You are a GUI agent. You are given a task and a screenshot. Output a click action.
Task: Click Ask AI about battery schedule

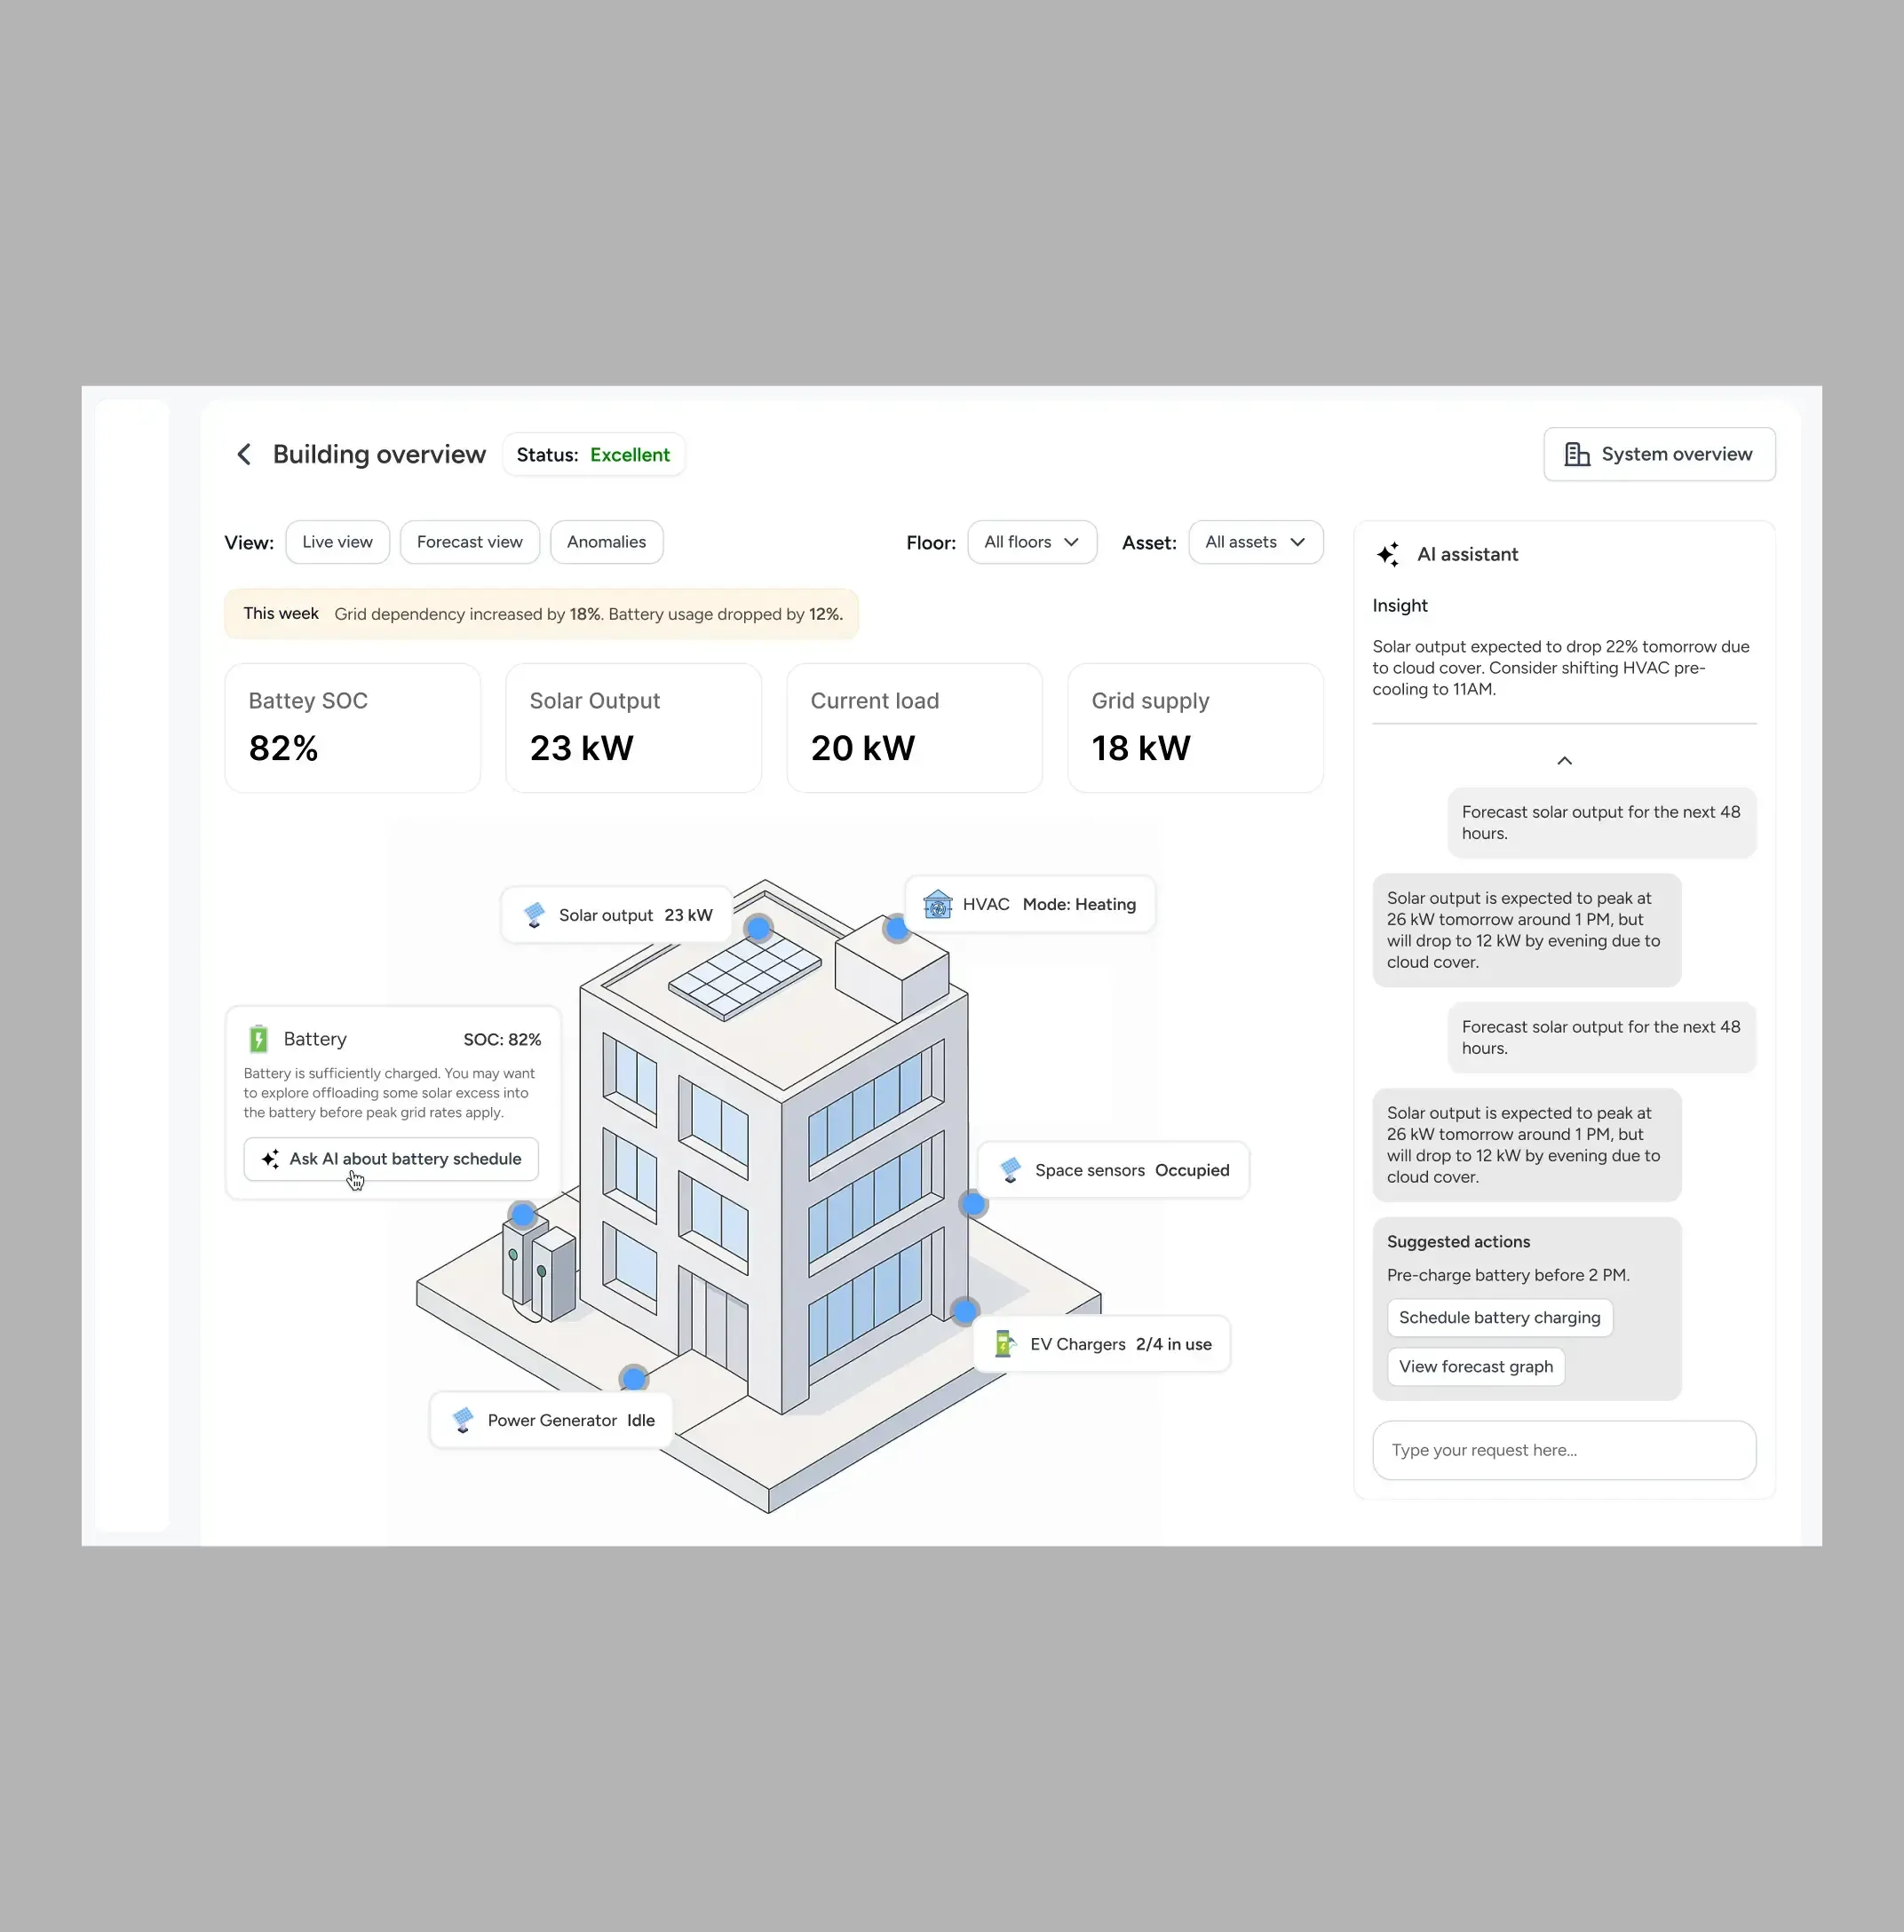[391, 1159]
